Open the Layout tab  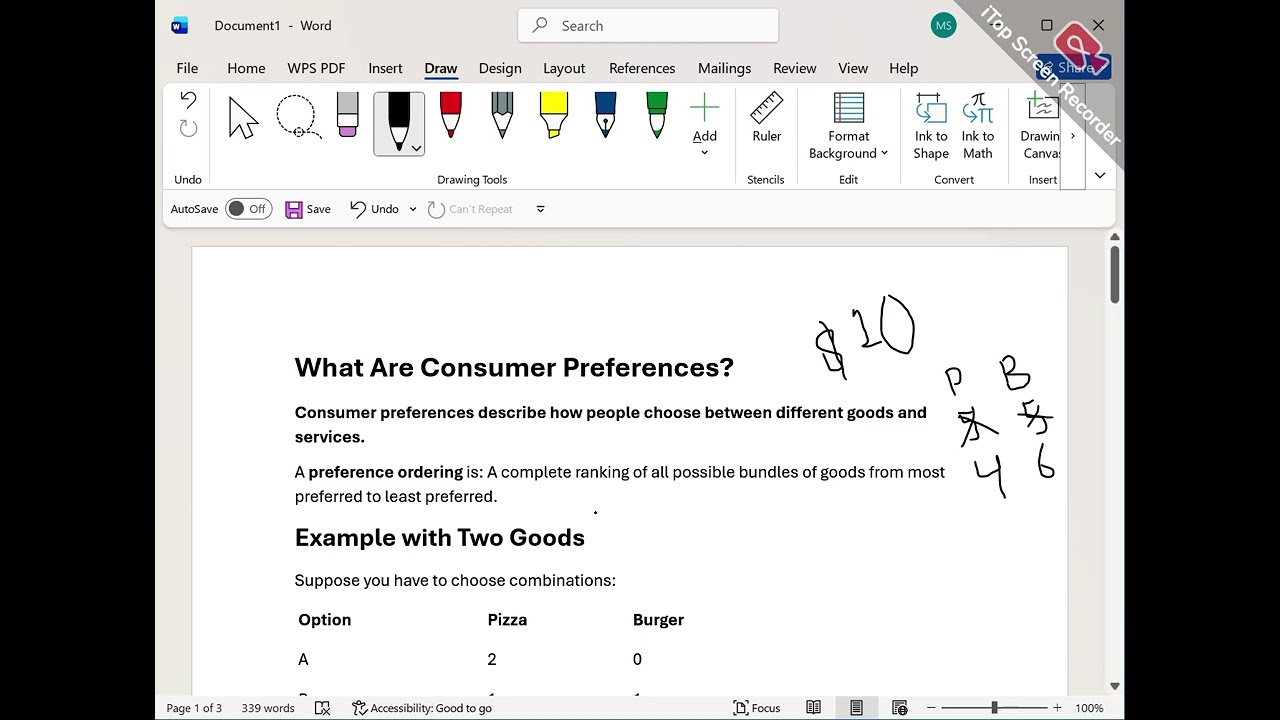pos(564,68)
